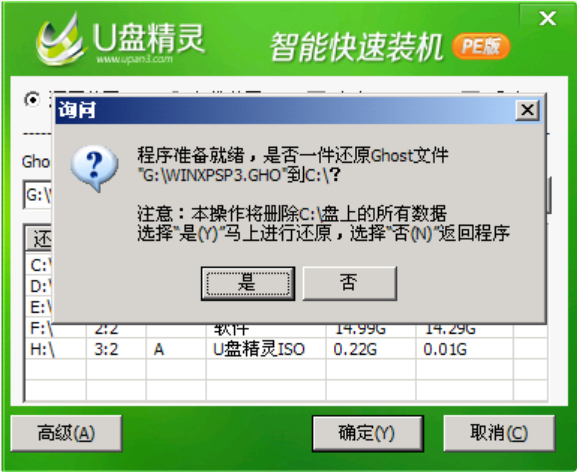The height and width of the screenshot is (472, 577).
Task: Close the 询问 dialog with its X
Action: pyautogui.click(x=527, y=110)
